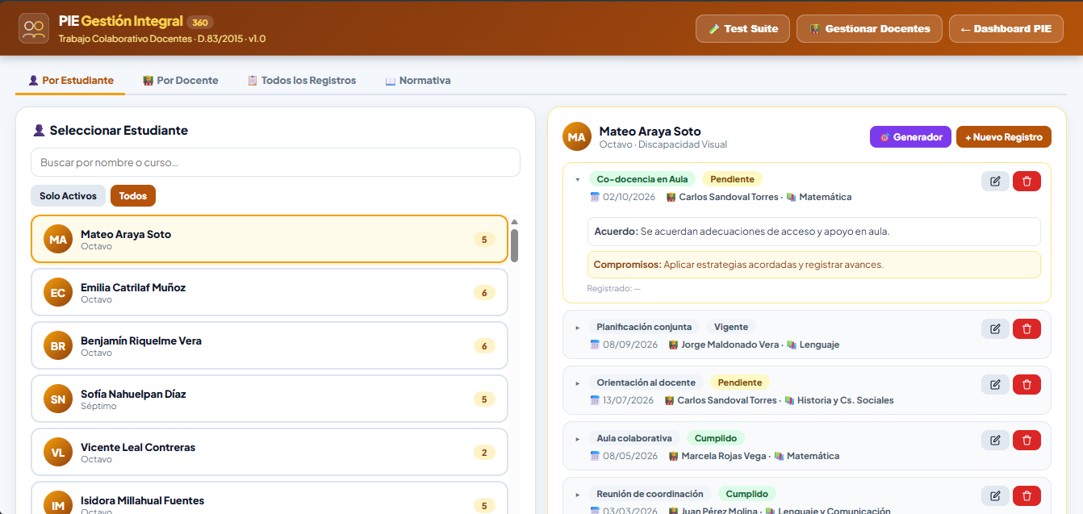The image size is (1083, 514).
Task: Click the date 13/07/2026
Action: click(628, 400)
